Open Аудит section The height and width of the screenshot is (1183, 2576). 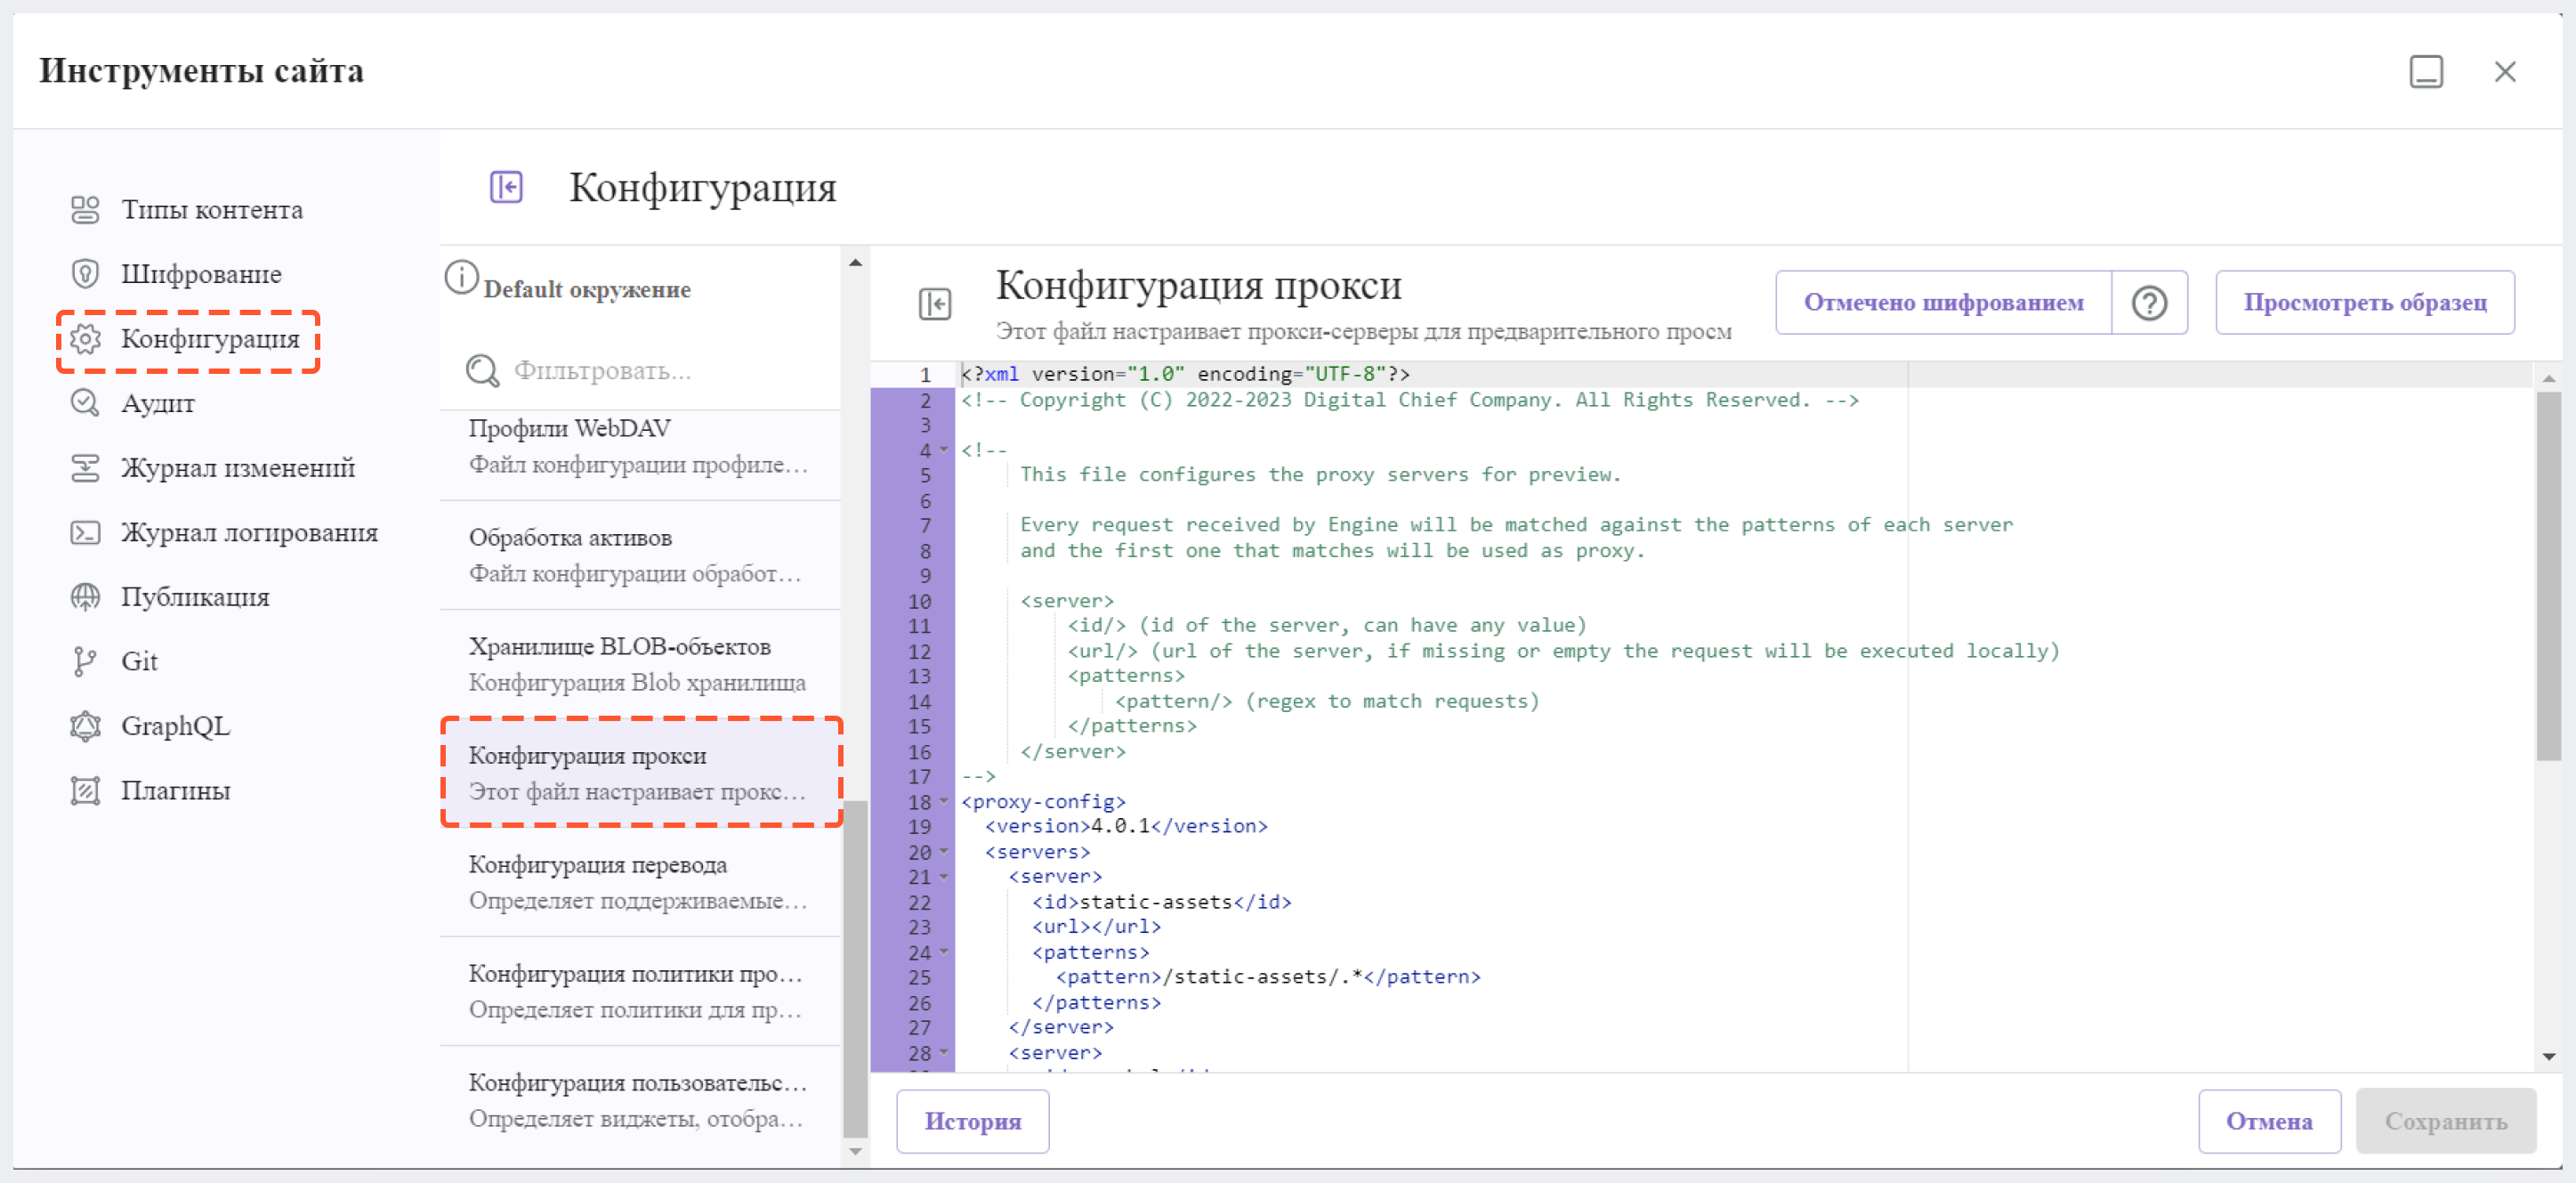coord(158,403)
